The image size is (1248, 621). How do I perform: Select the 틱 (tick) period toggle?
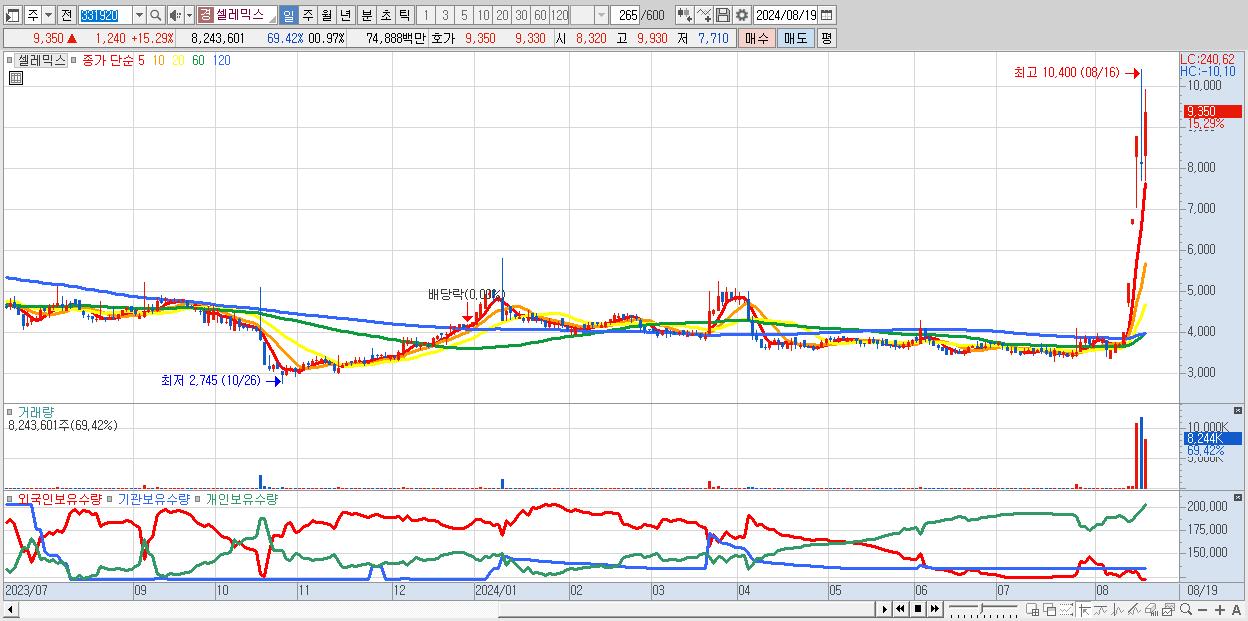404,15
